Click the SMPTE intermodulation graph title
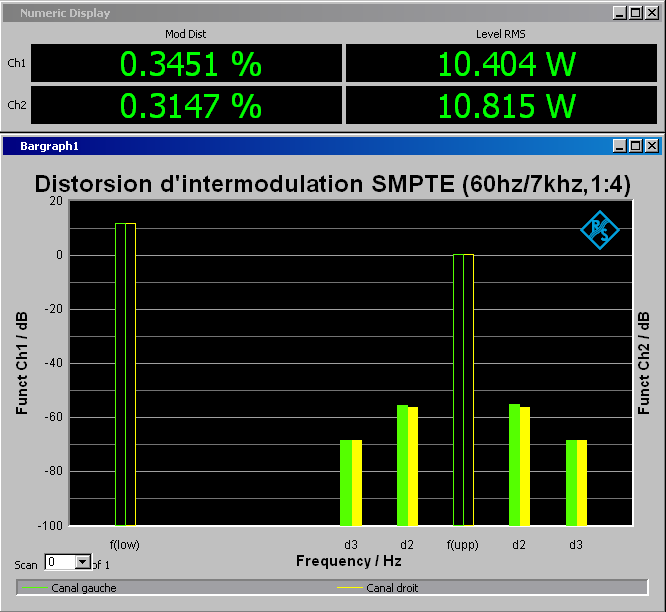The image size is (666, 612). click(x=333, y=184)
